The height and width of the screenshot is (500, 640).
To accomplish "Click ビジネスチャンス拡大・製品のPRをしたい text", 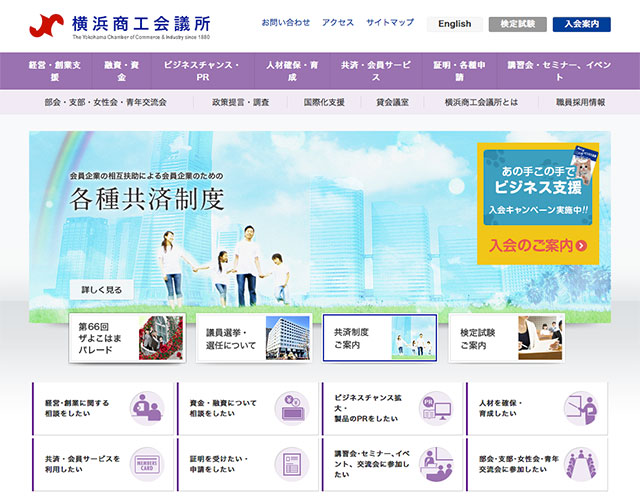I will 368,408.
